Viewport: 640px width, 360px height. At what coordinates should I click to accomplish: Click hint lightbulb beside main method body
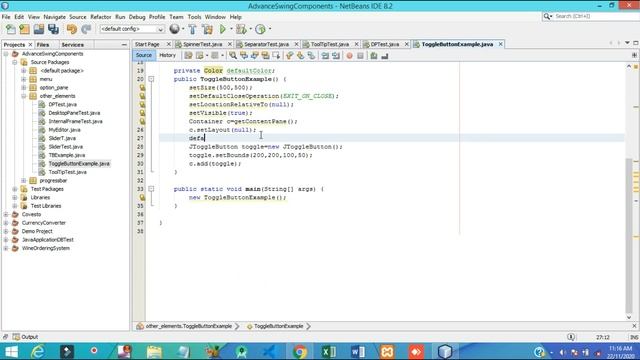click(x=142, y=198)
